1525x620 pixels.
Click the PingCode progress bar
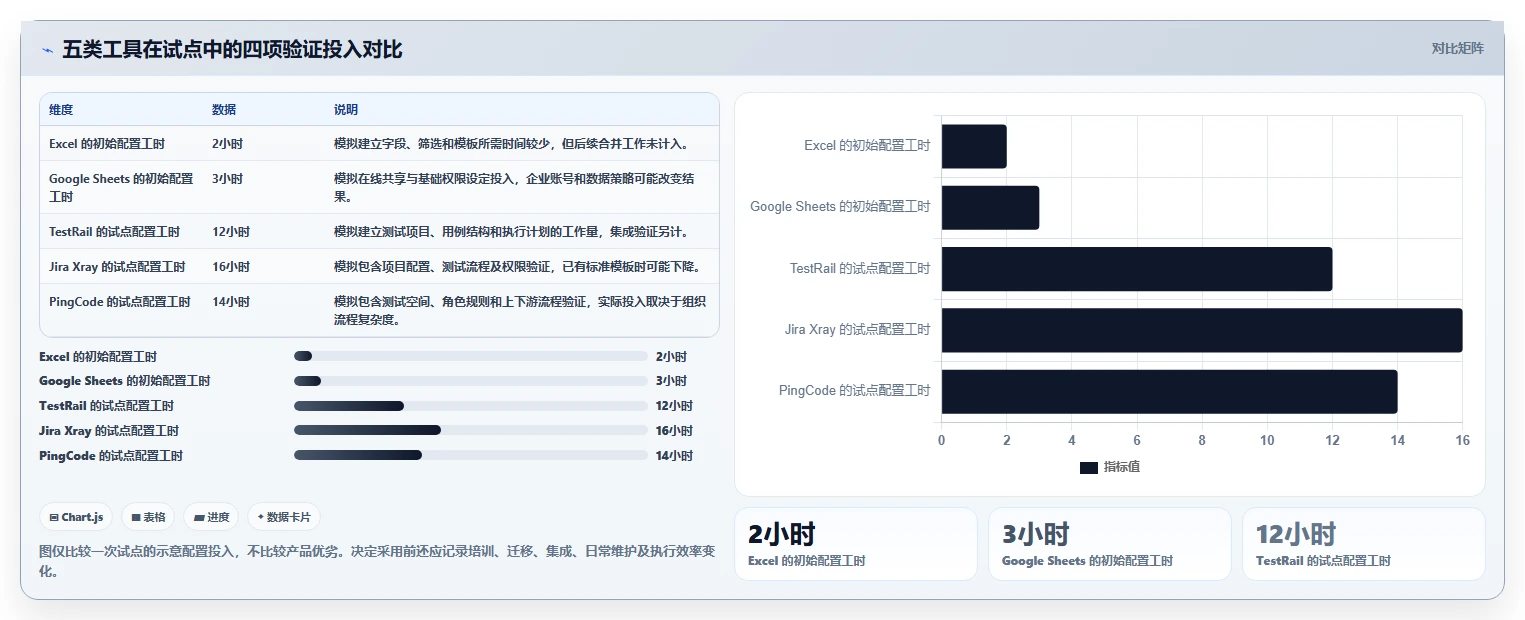pos(471,456)
